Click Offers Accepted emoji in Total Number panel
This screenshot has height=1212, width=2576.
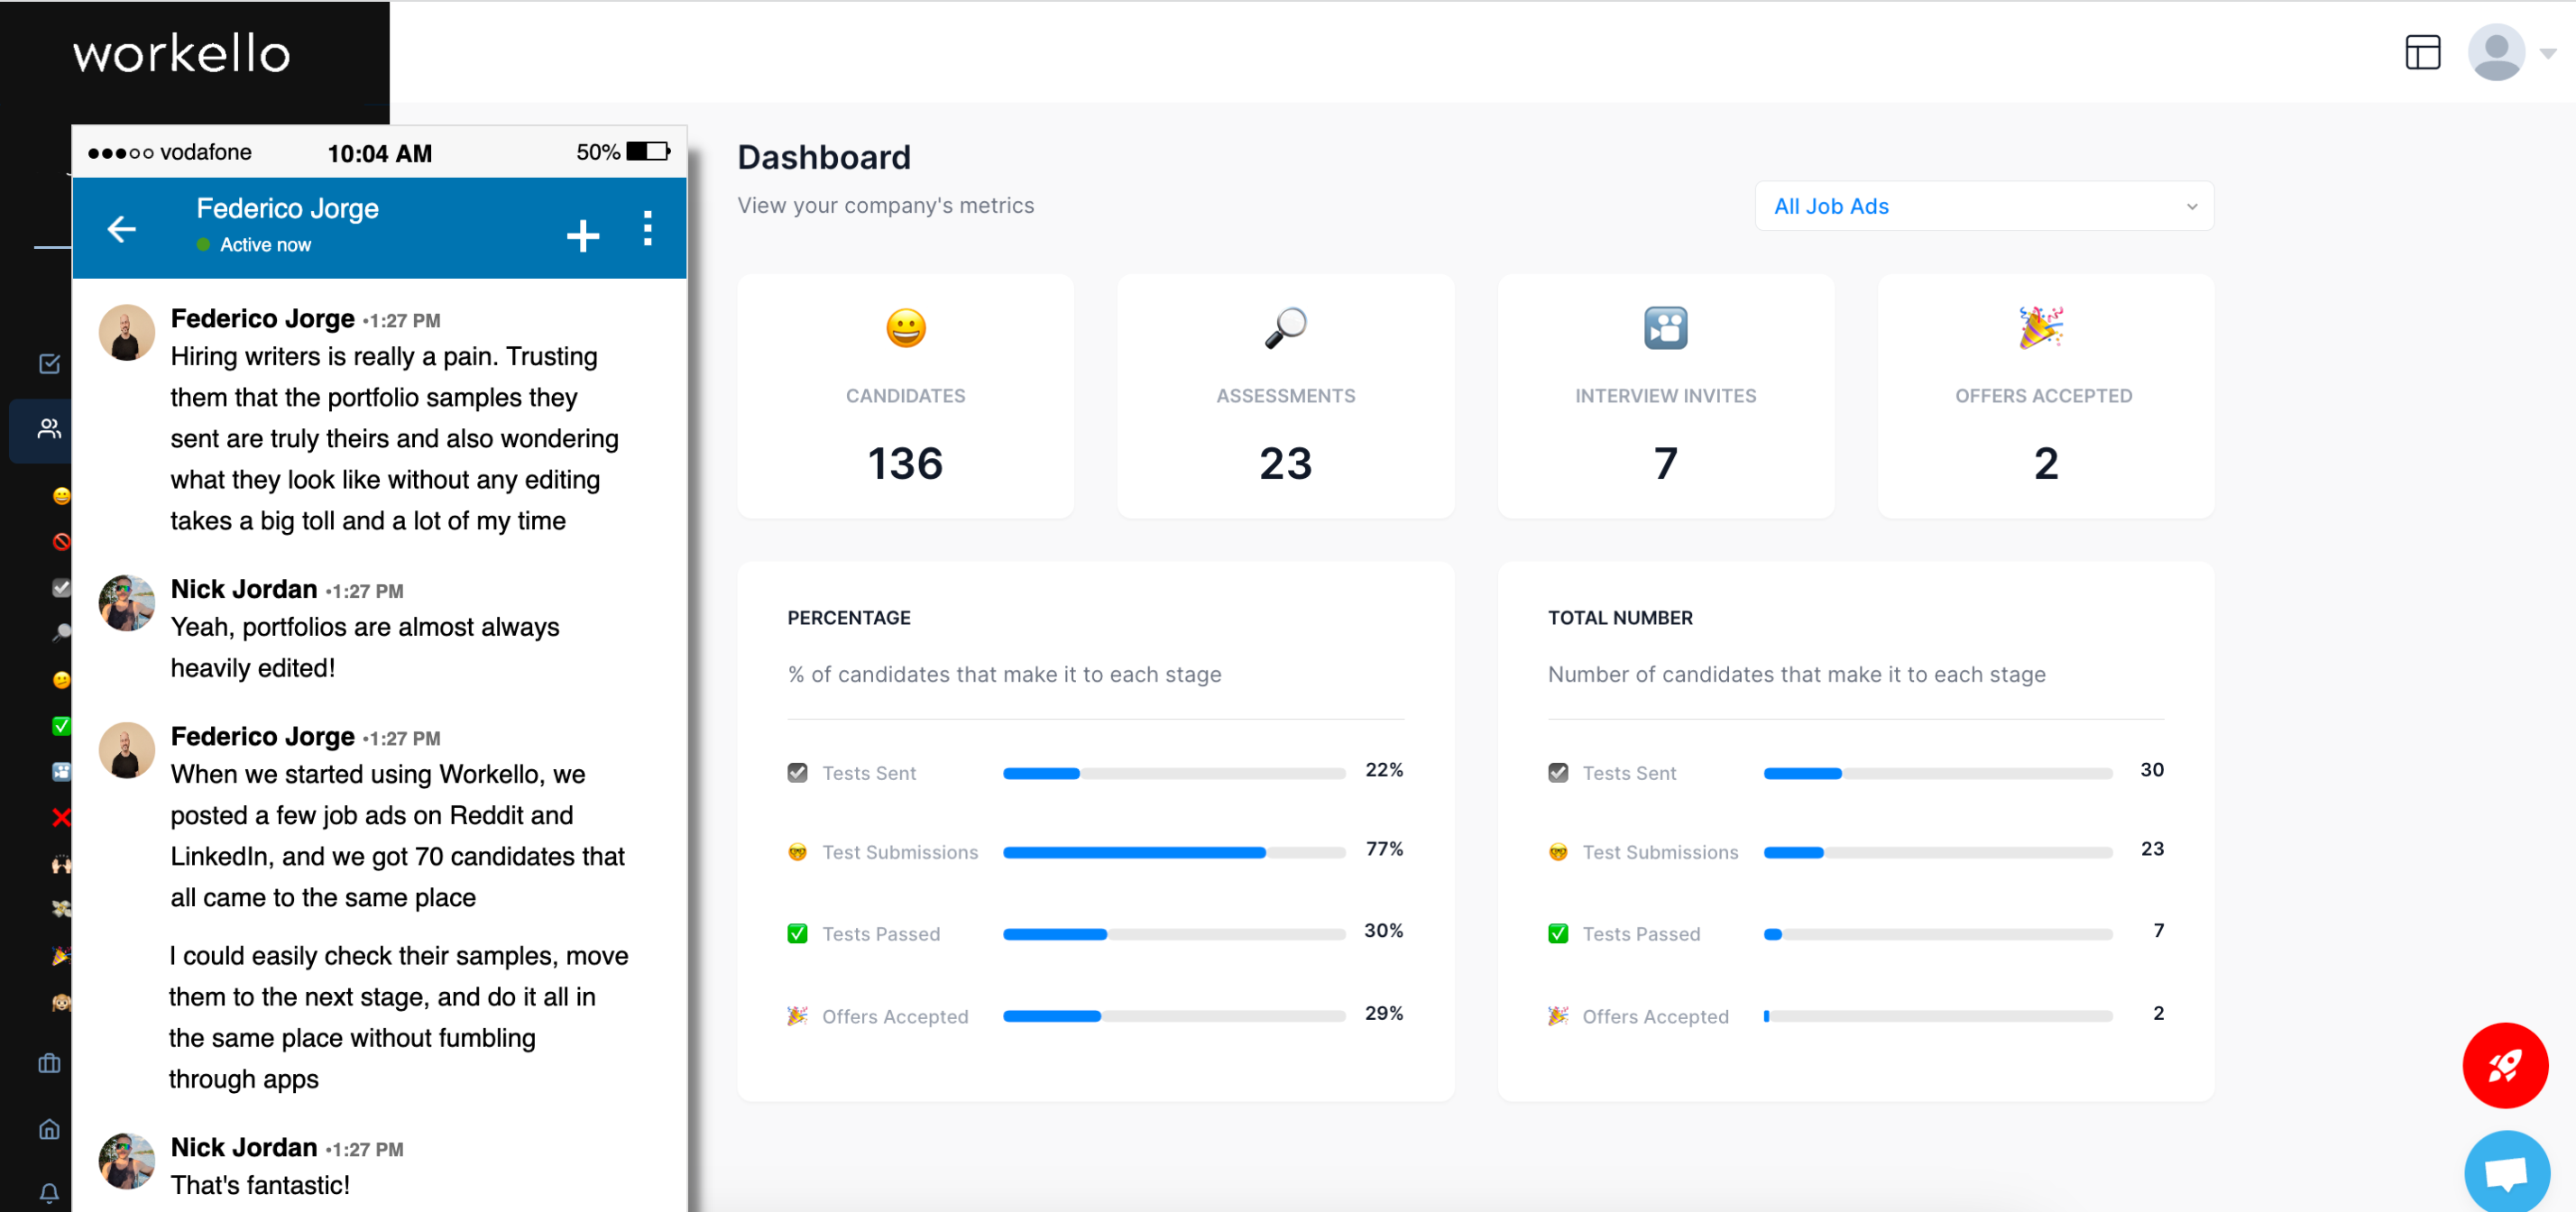tap(1557, 1016)
